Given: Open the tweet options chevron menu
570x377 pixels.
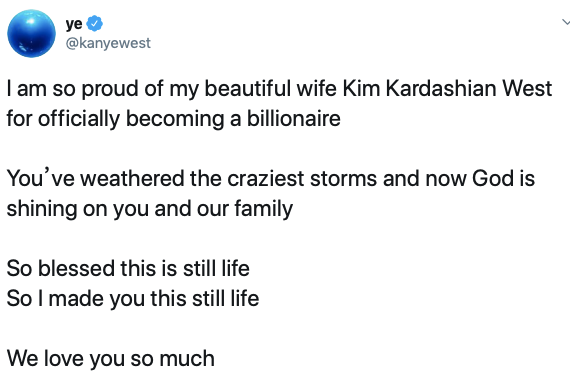Looking at the screenshot, I should 566,23.
